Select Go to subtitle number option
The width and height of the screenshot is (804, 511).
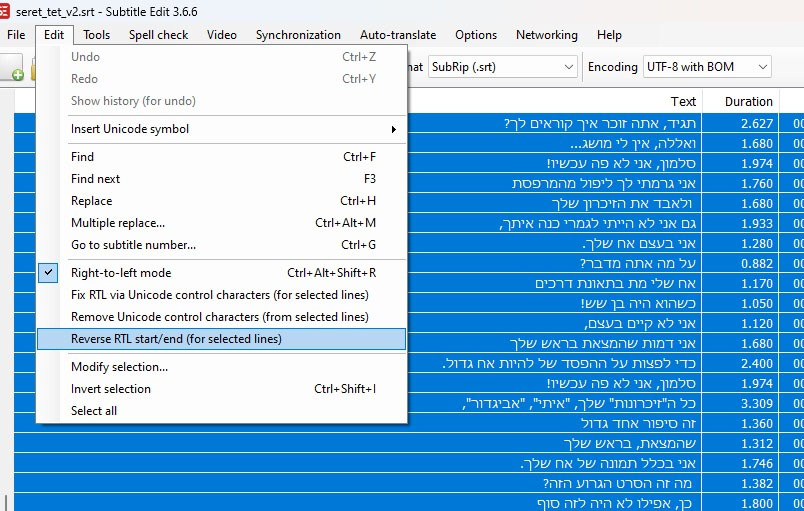click(133, 245)
